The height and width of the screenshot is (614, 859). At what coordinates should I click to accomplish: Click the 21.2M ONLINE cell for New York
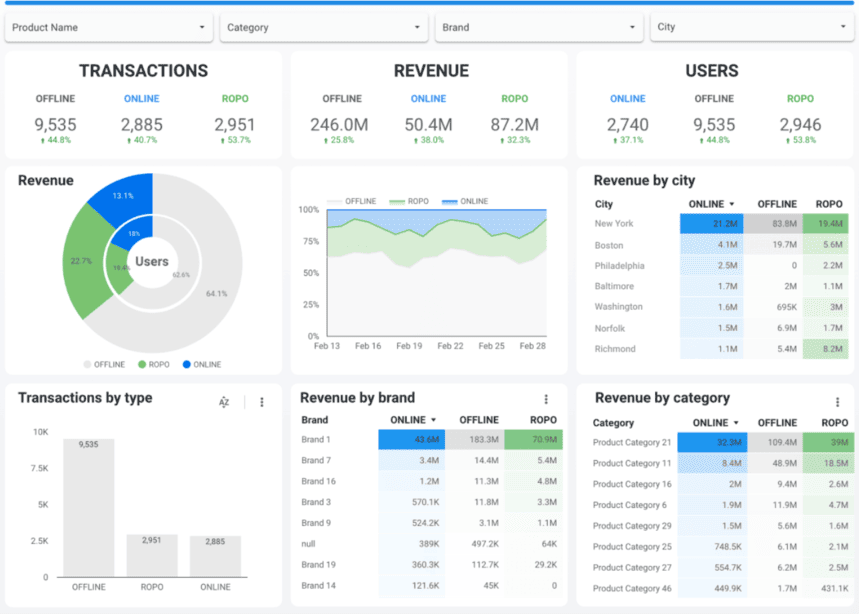pyautogui.click(x=712, y=223)
